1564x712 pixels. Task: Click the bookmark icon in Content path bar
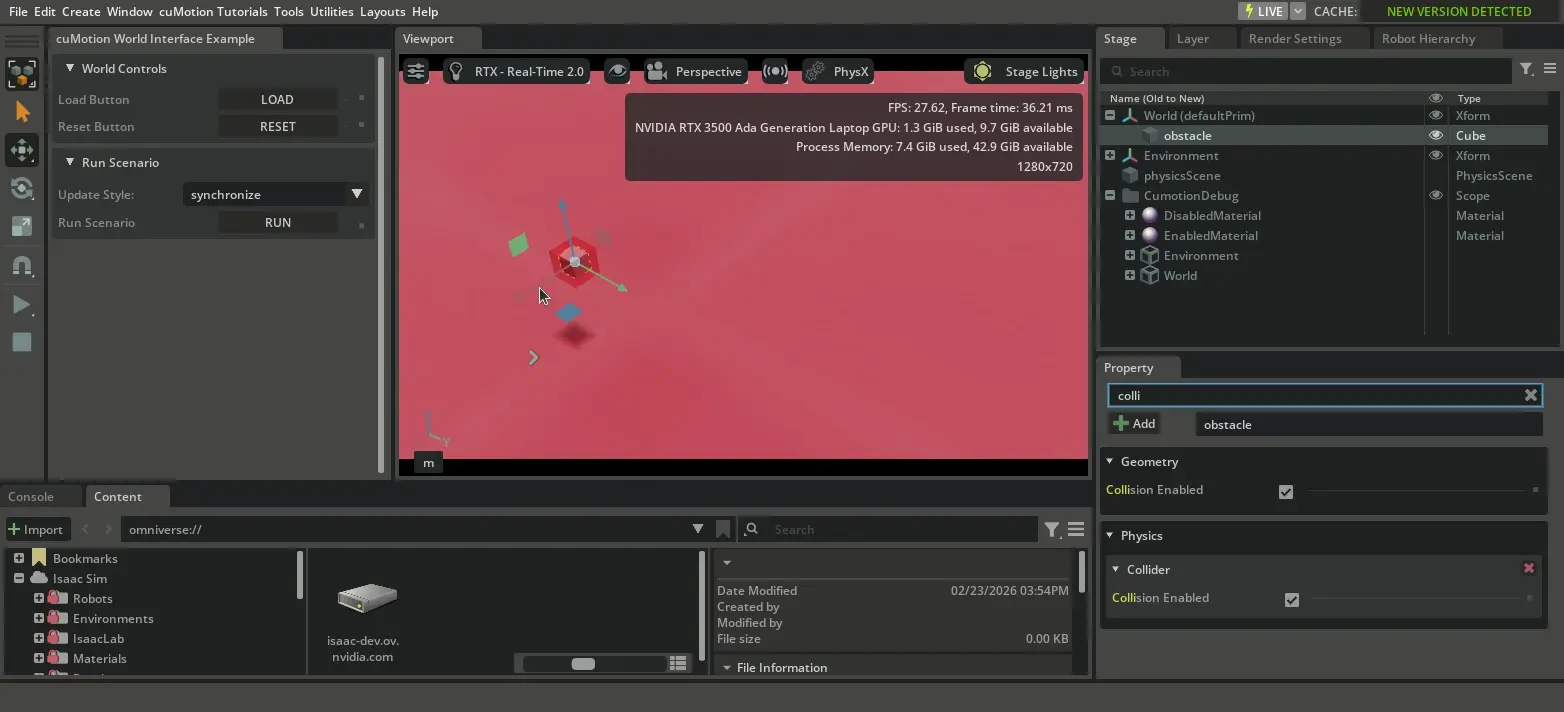723,529
